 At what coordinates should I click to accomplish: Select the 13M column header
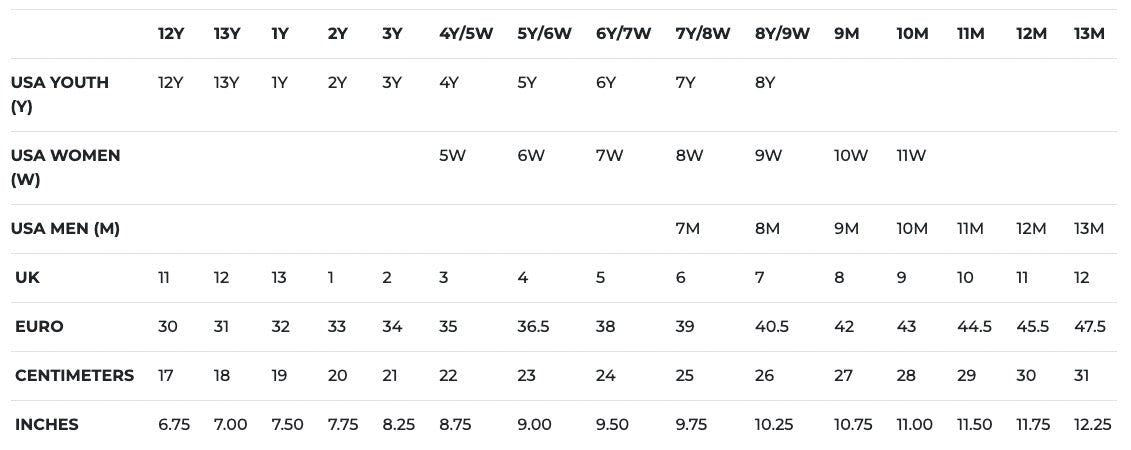point(1088,34)
